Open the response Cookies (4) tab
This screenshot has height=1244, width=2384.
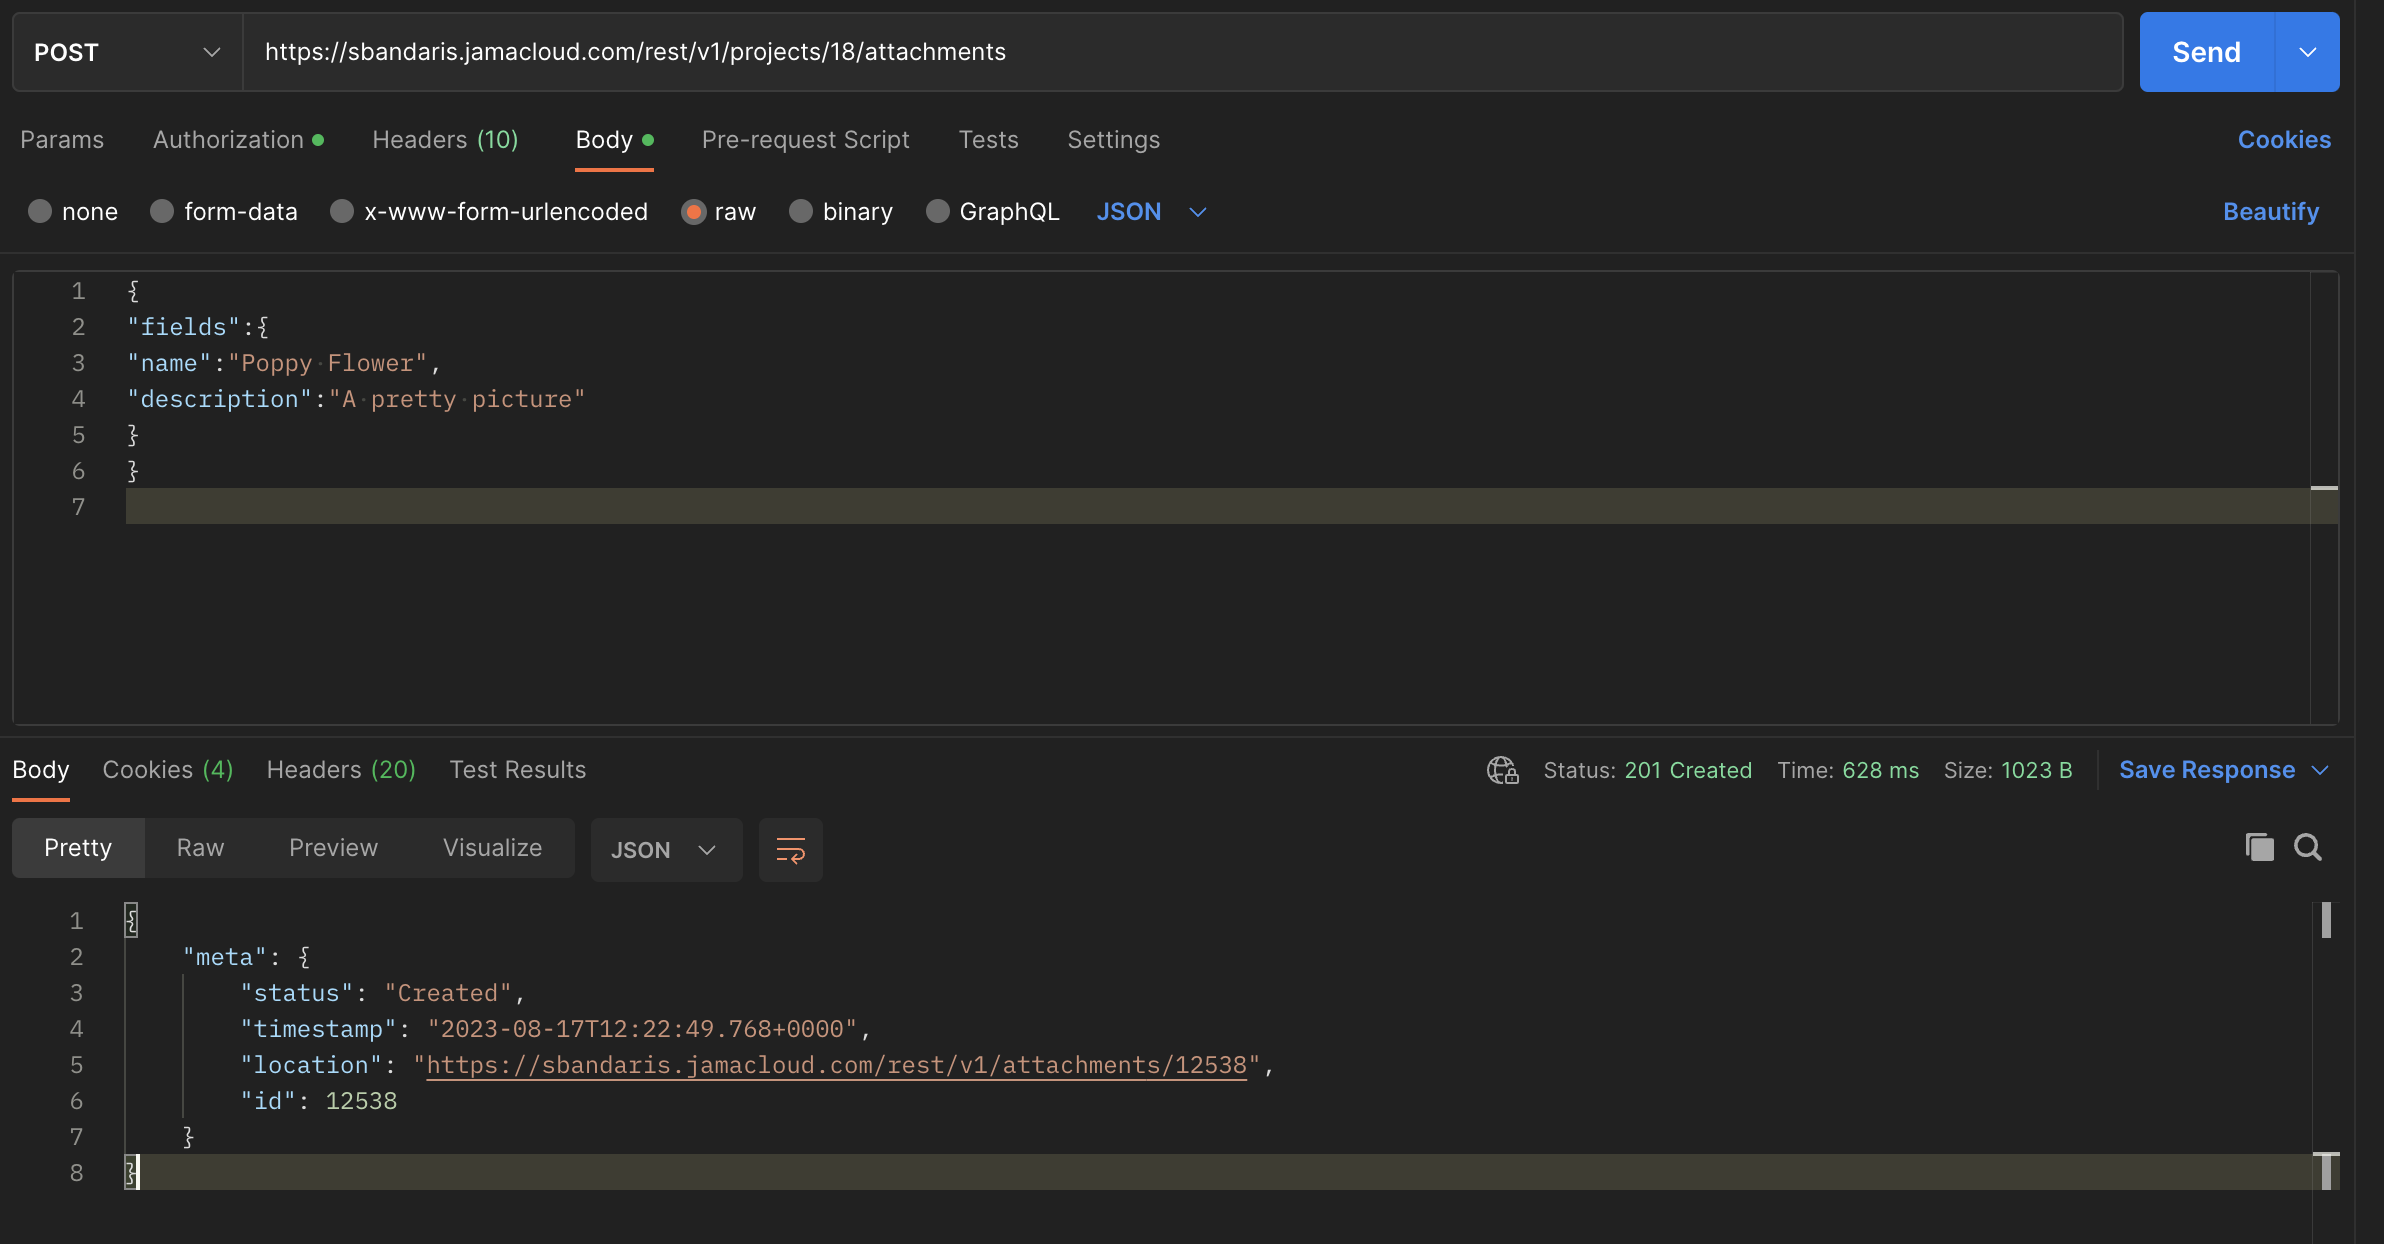pyautogui.click(x=168, y=770)
